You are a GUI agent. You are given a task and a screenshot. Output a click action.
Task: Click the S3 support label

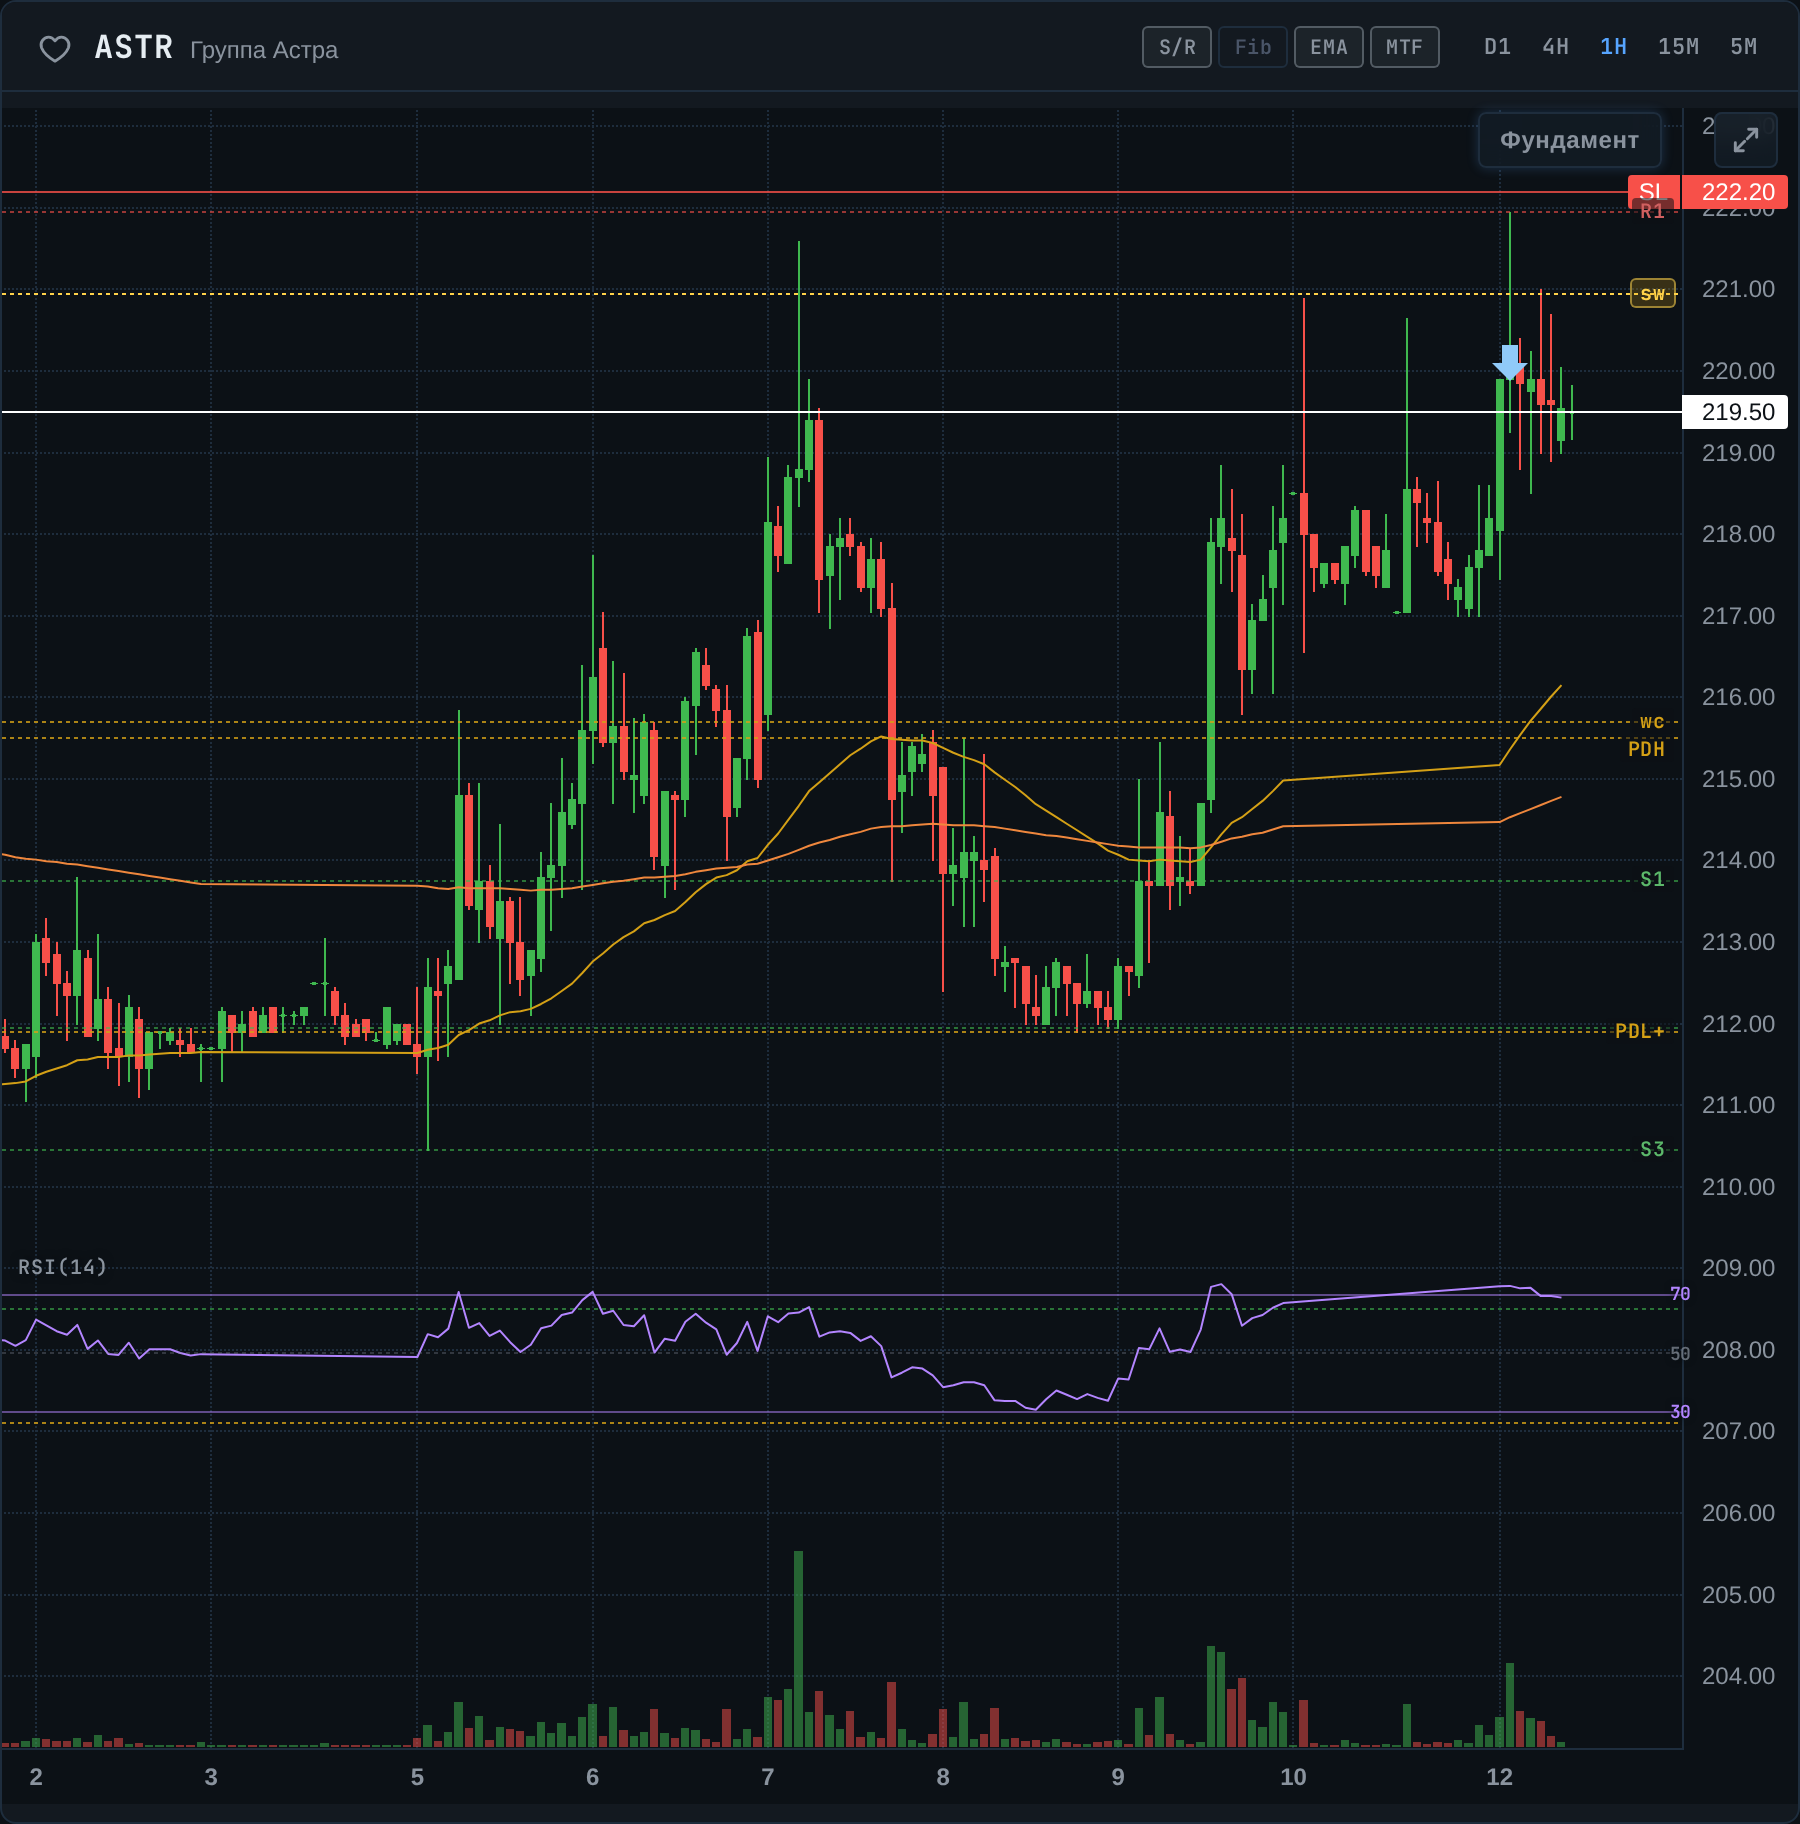[1652, 1149]
